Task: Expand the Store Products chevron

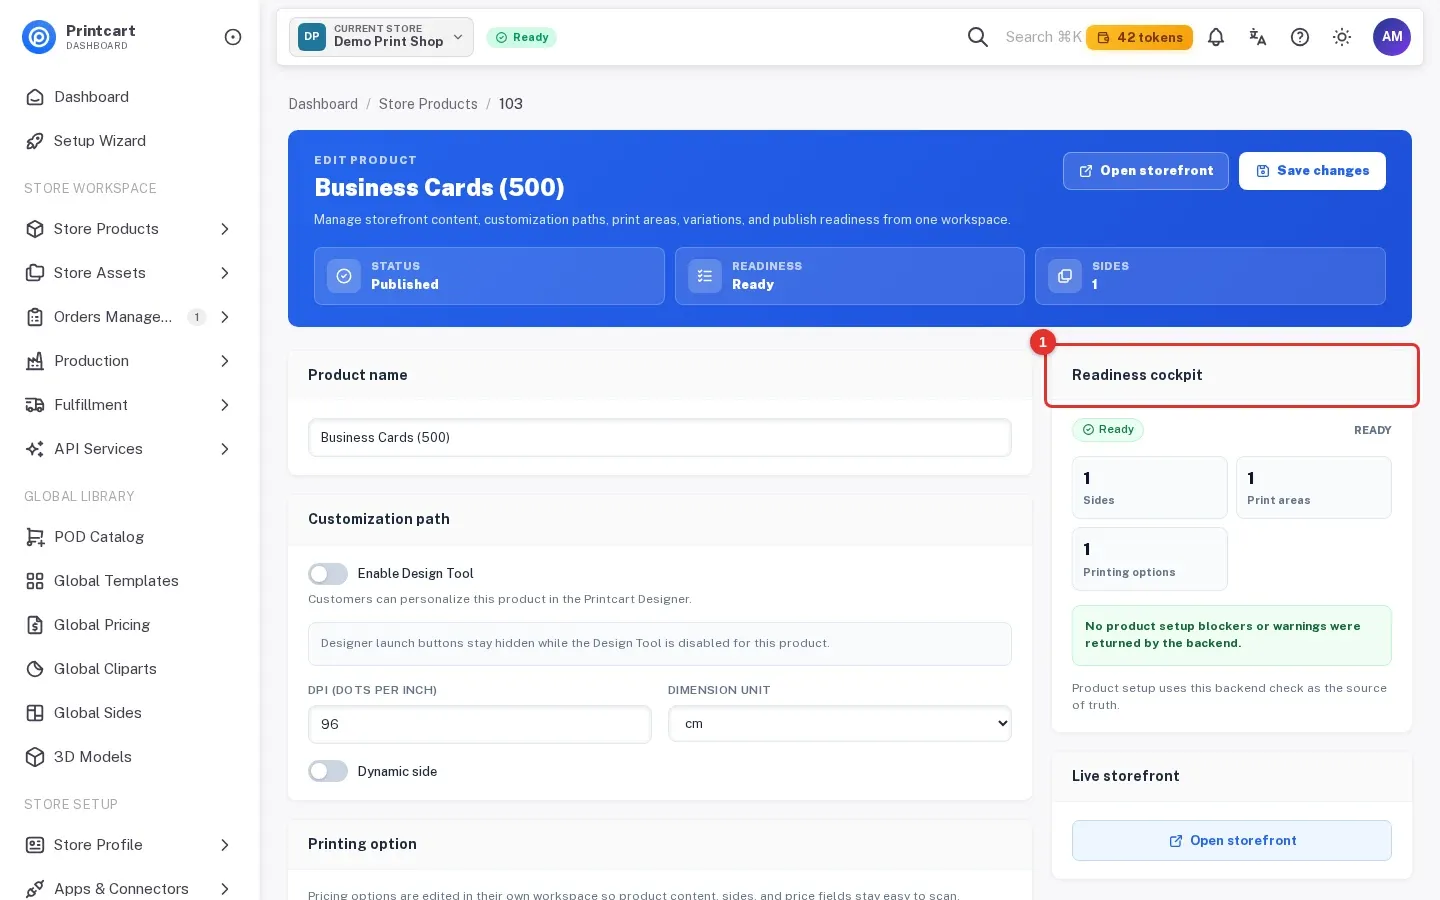Action: coord(225,229)
